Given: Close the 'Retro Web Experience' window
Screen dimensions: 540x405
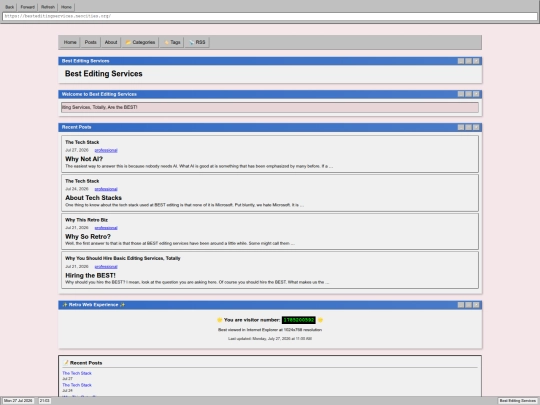Looking at the screenshot, I should pyautogui.click(x=476, y=305).
